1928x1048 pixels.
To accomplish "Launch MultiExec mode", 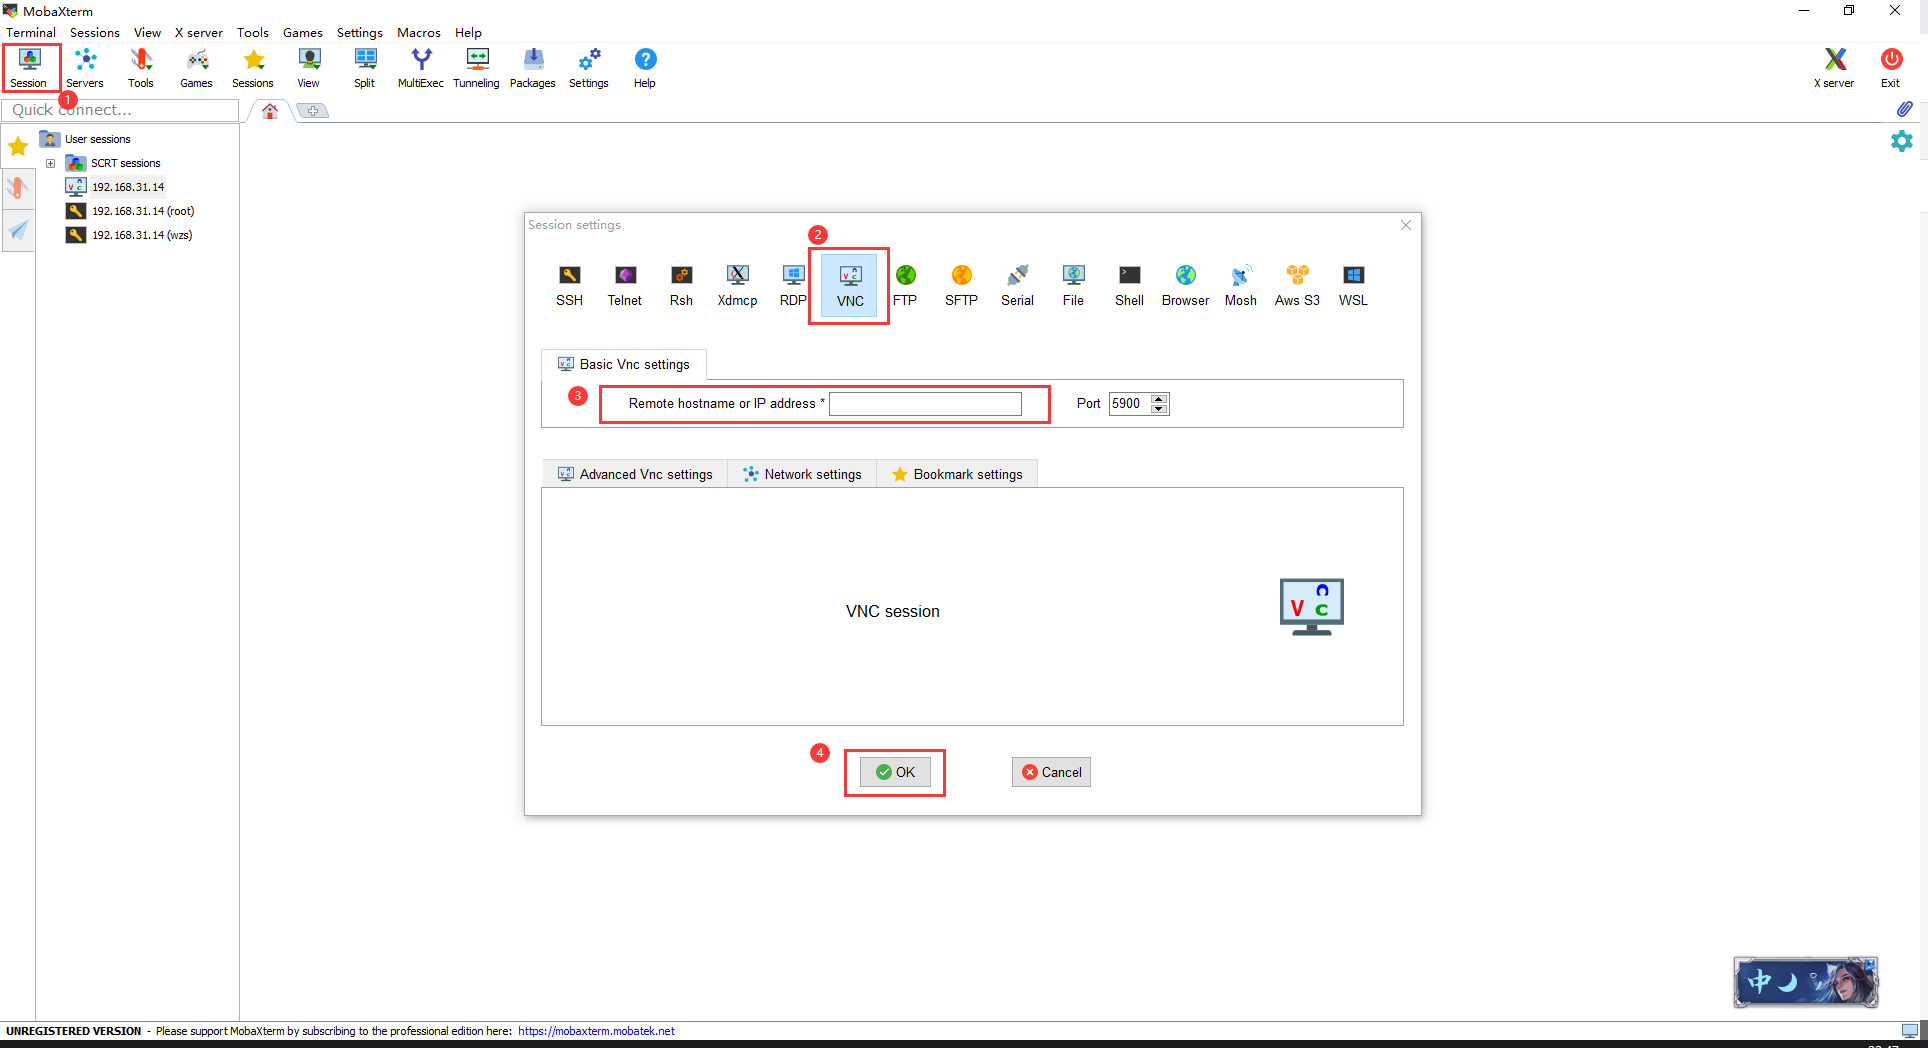I will coord(421,68).
